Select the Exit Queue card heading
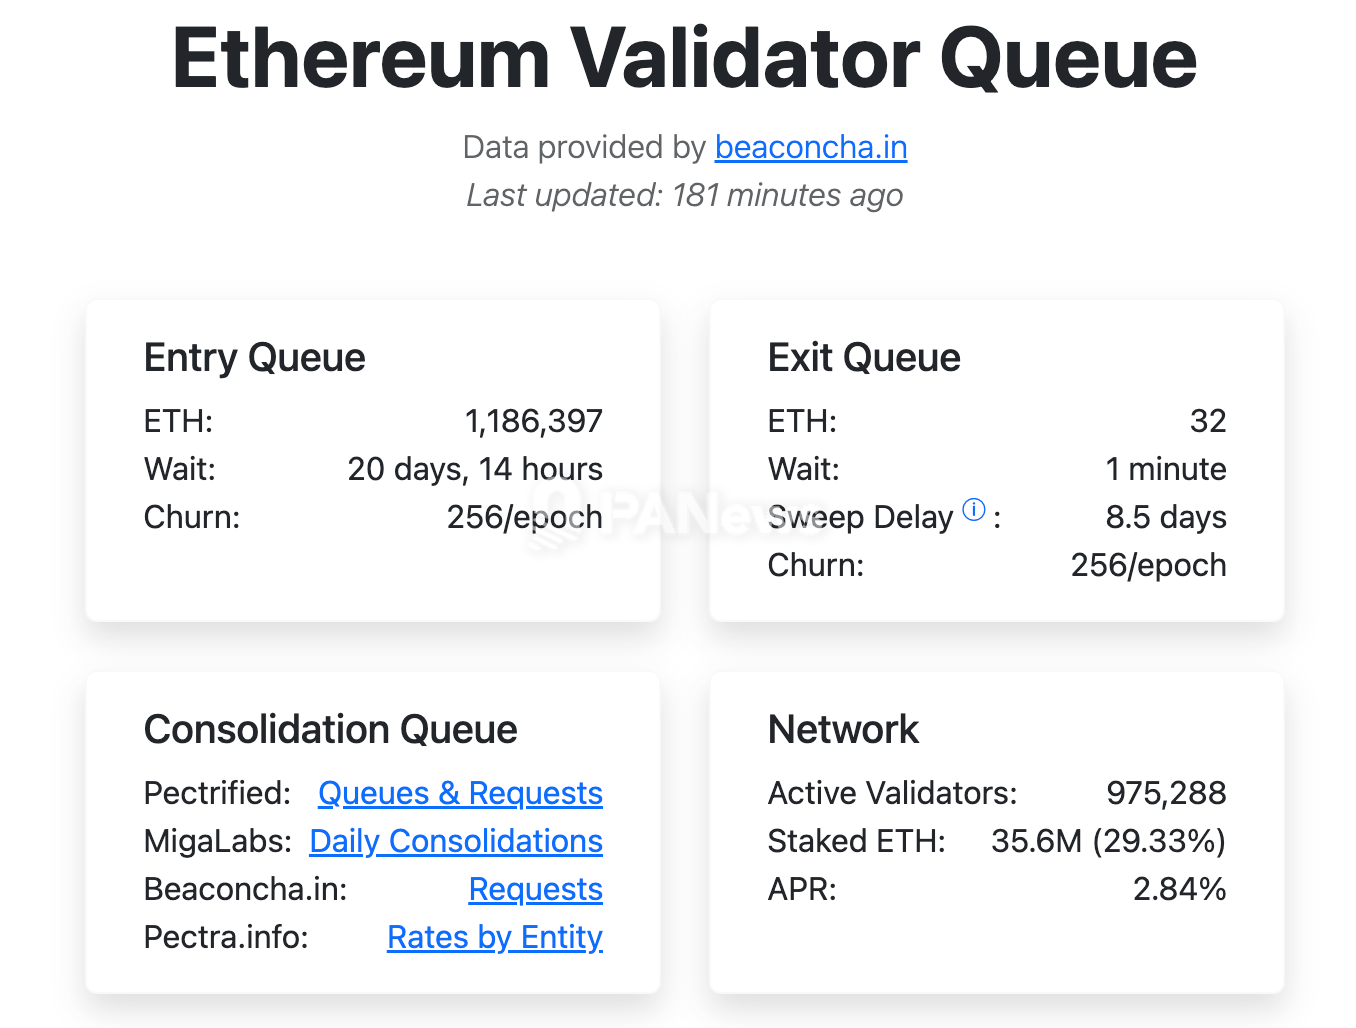 click(863, 357)
